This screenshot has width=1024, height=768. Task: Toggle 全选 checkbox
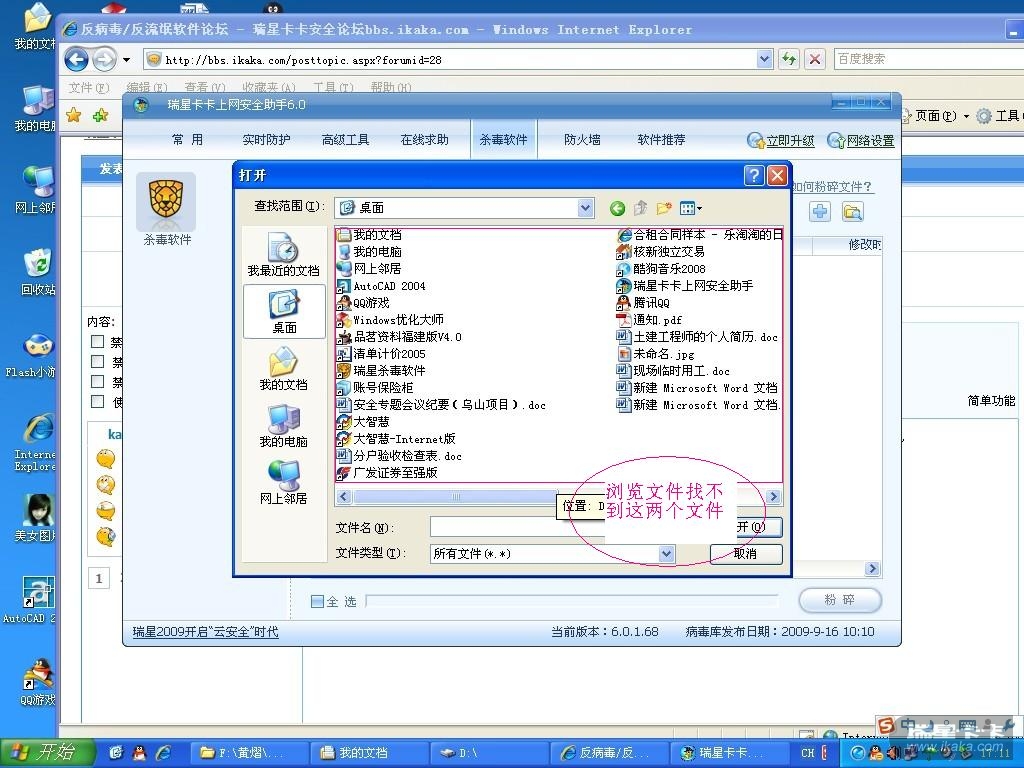point(317,601)
